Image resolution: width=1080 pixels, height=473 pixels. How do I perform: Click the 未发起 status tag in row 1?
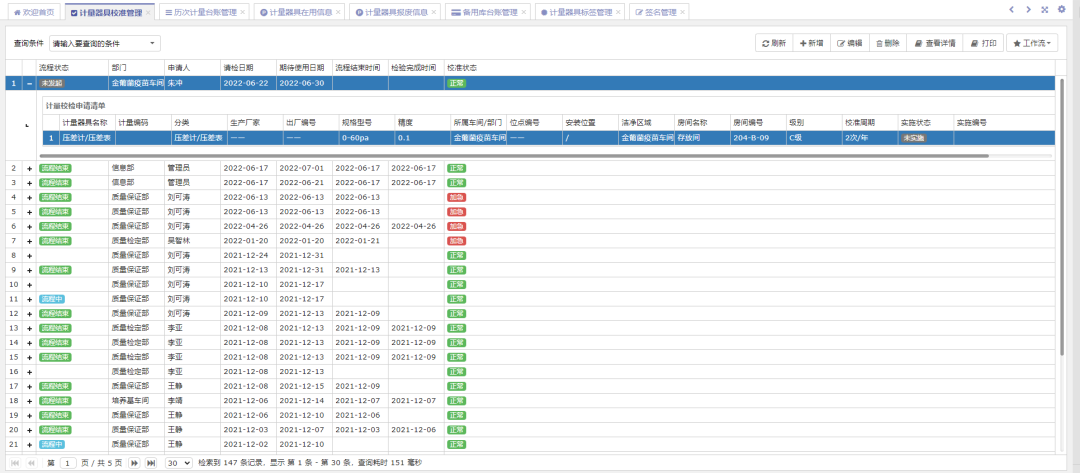coord(52,83)
